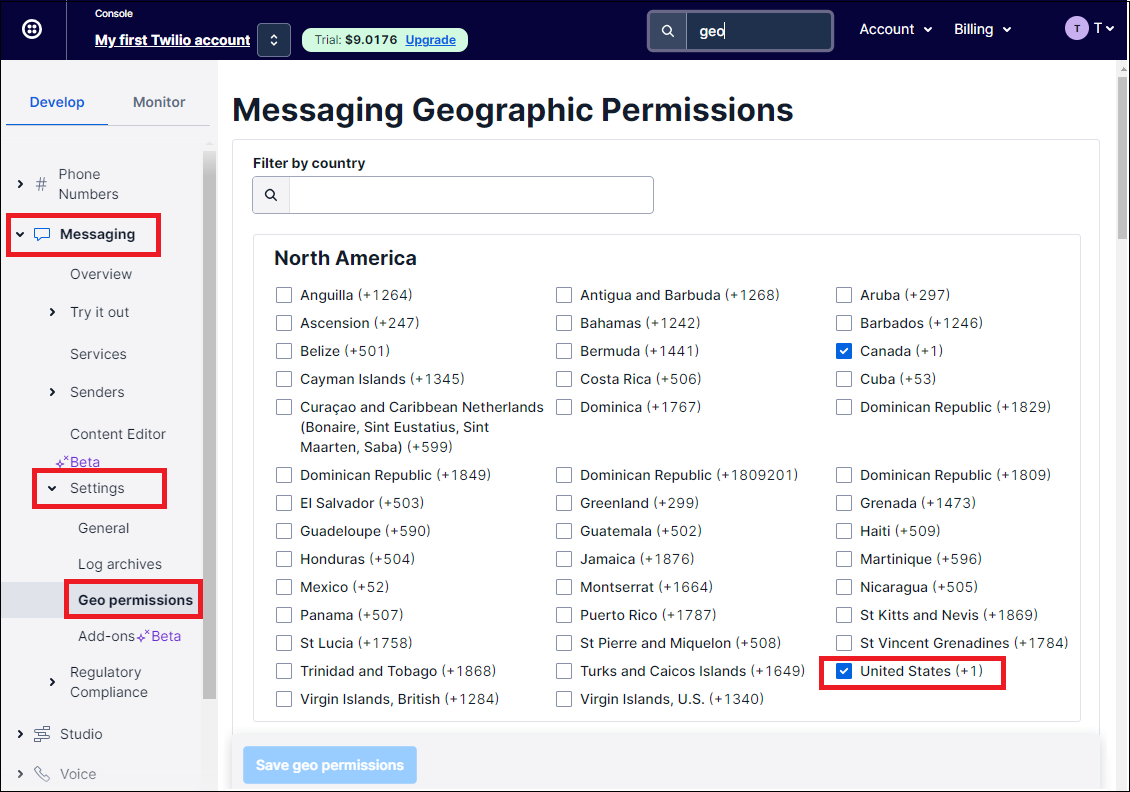The height and width of the screenshot is (792, 1130).
Task: Check the Anguilla (+1264) checkbox
Action: (284, 295)
